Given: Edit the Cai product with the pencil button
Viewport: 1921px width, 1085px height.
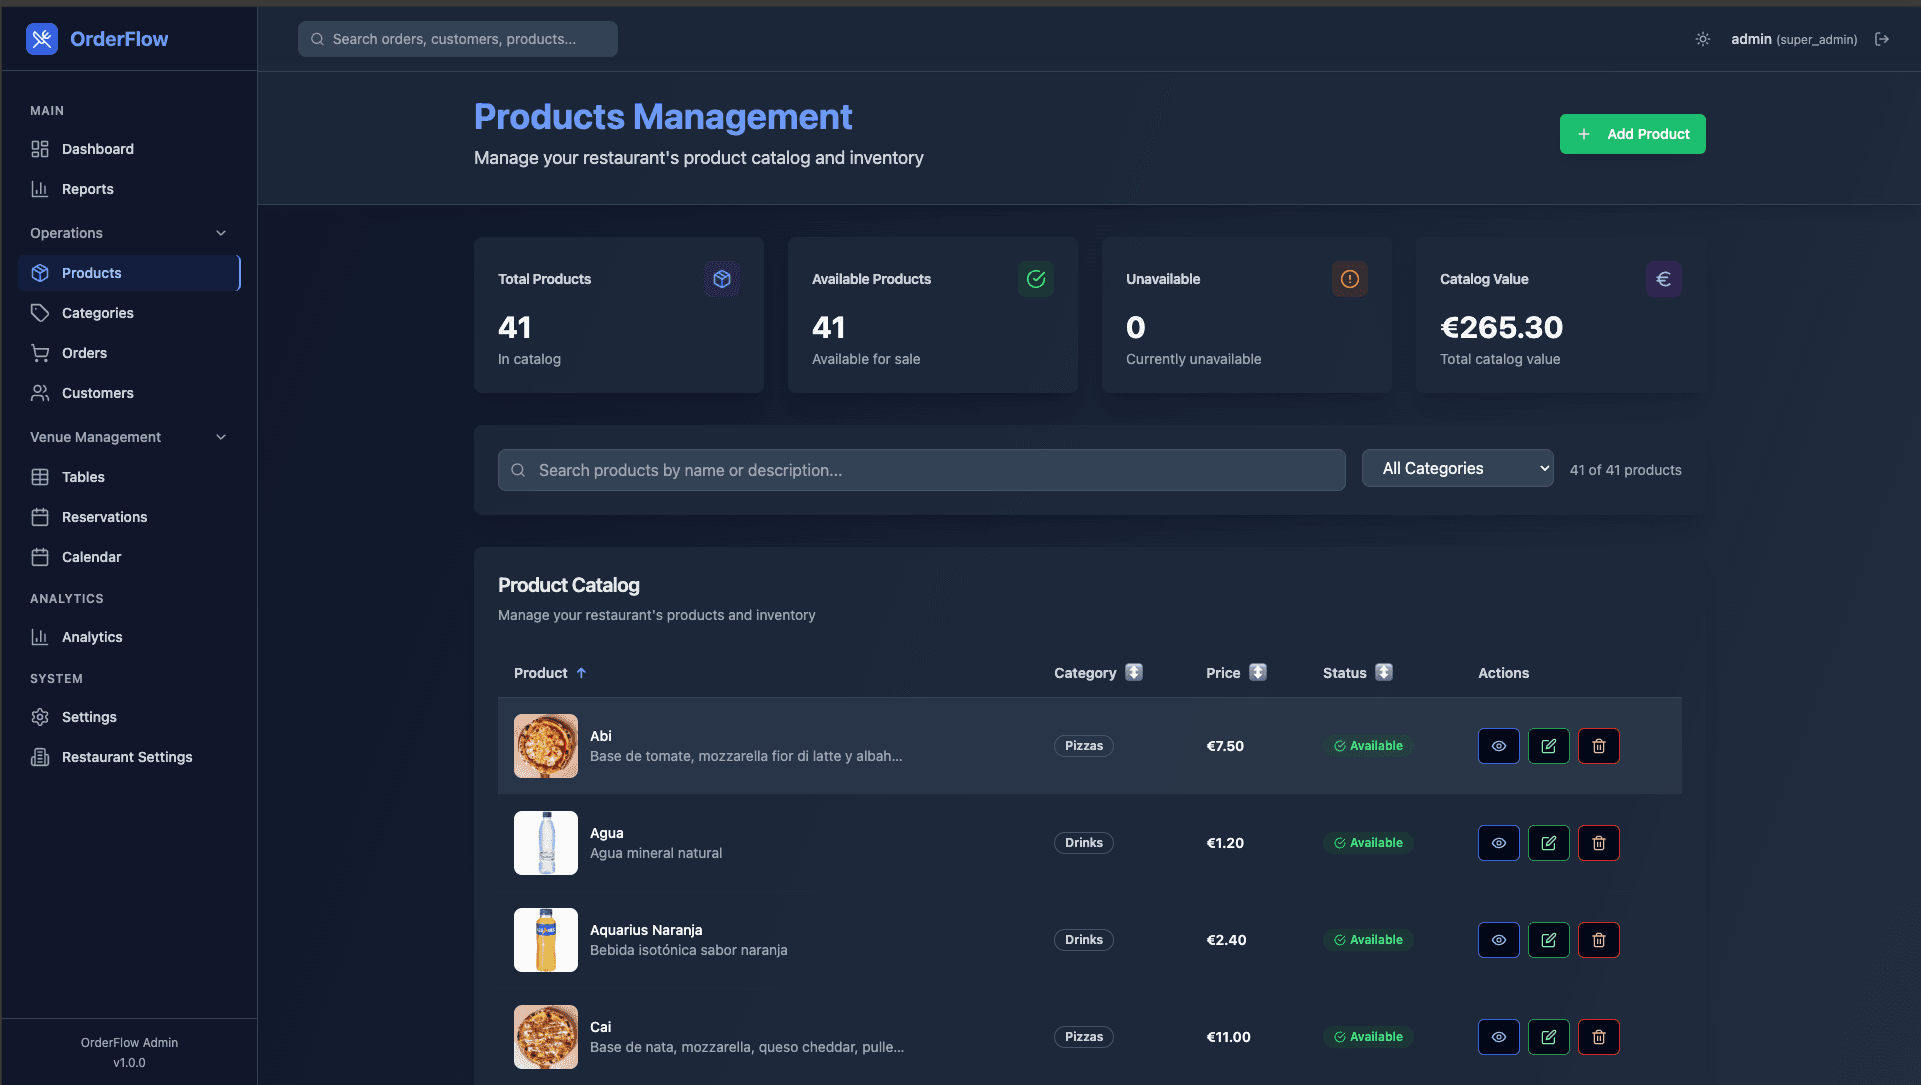Looking at the screenshot, I should click(1548, 1037).
